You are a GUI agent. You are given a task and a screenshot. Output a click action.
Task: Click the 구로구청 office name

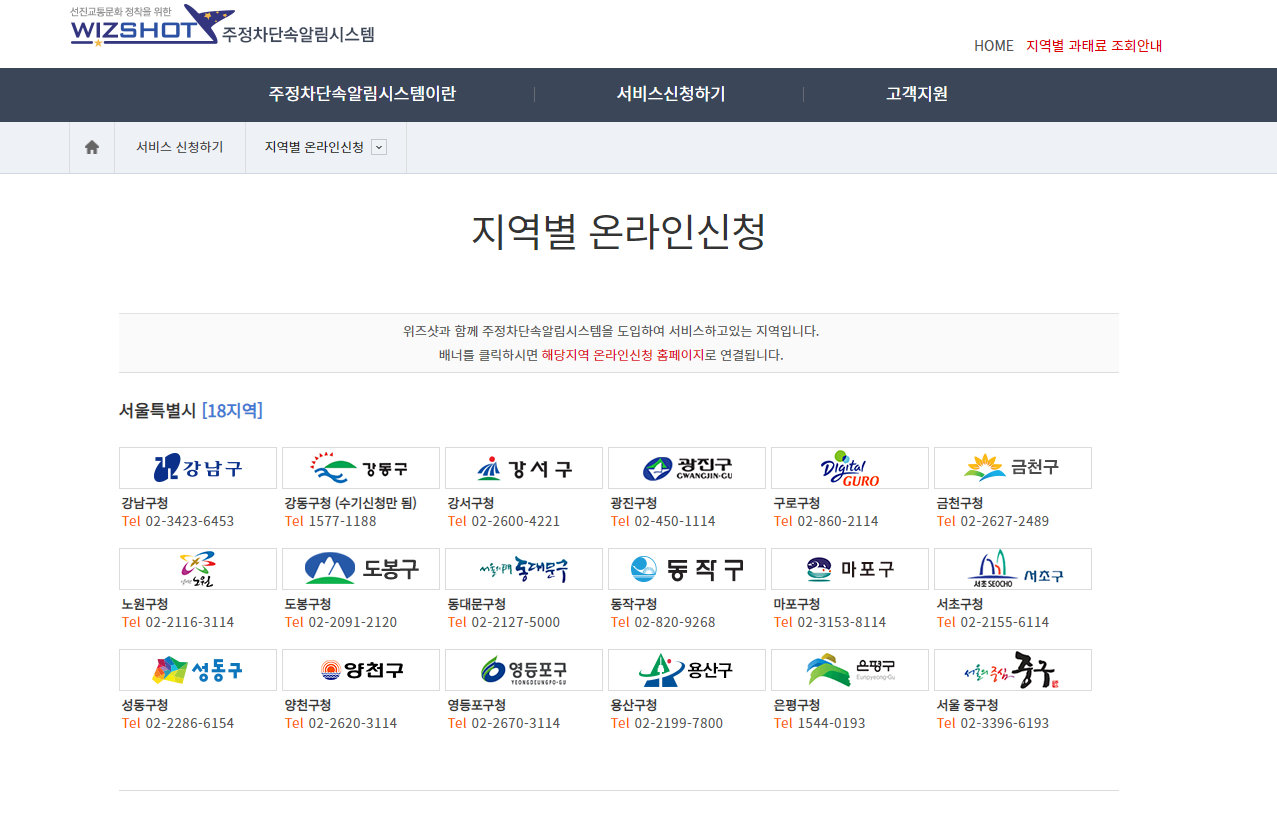tap(797, 503)
